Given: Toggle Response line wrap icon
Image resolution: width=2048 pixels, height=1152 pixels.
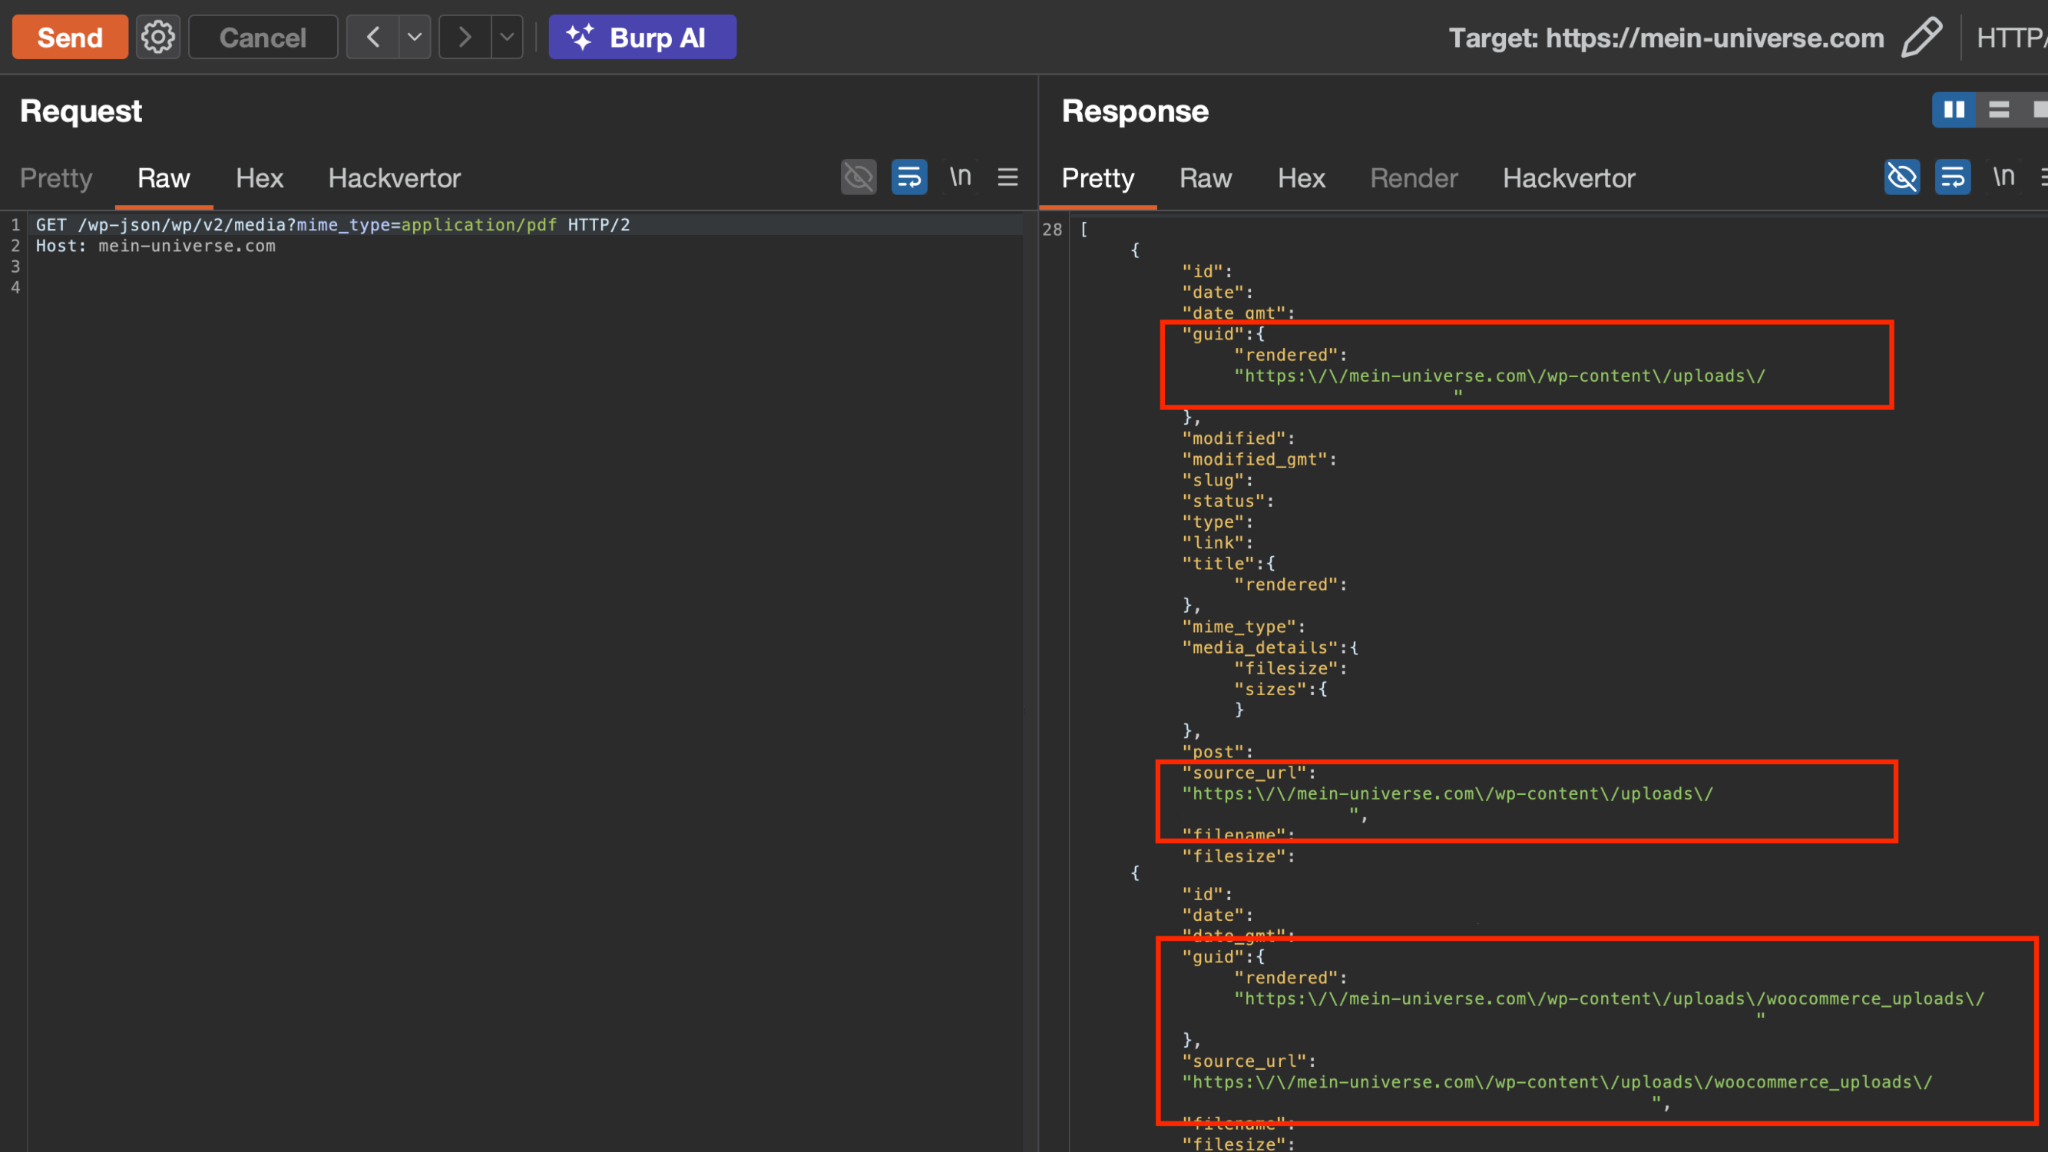Looking at the screenshot, I should pos(1953,177).
